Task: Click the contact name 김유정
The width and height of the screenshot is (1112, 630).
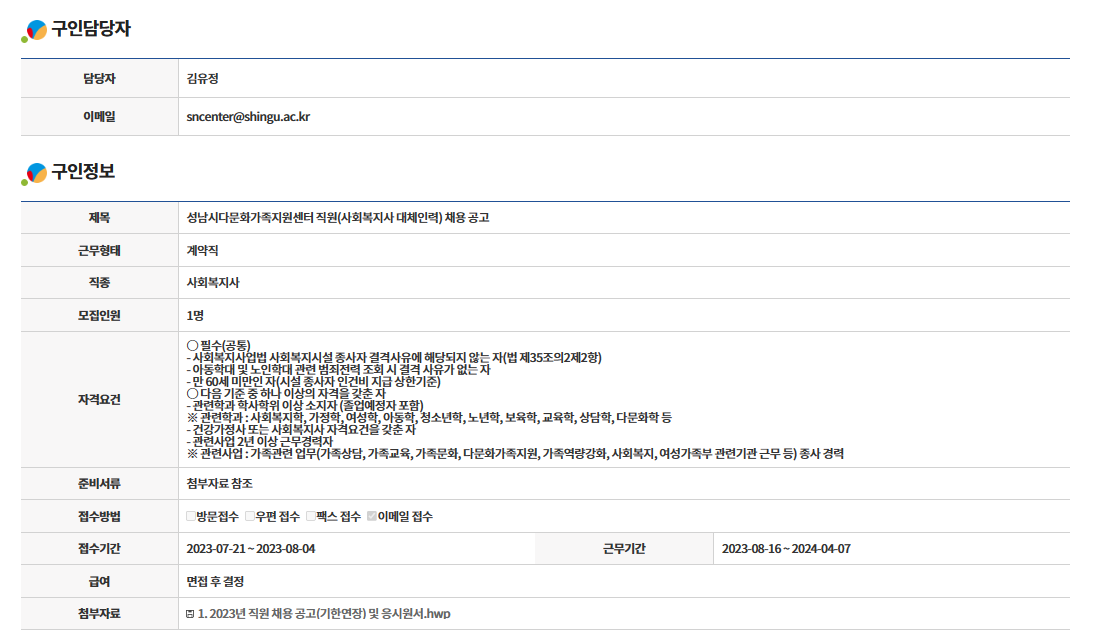Action: pos(203,78)
